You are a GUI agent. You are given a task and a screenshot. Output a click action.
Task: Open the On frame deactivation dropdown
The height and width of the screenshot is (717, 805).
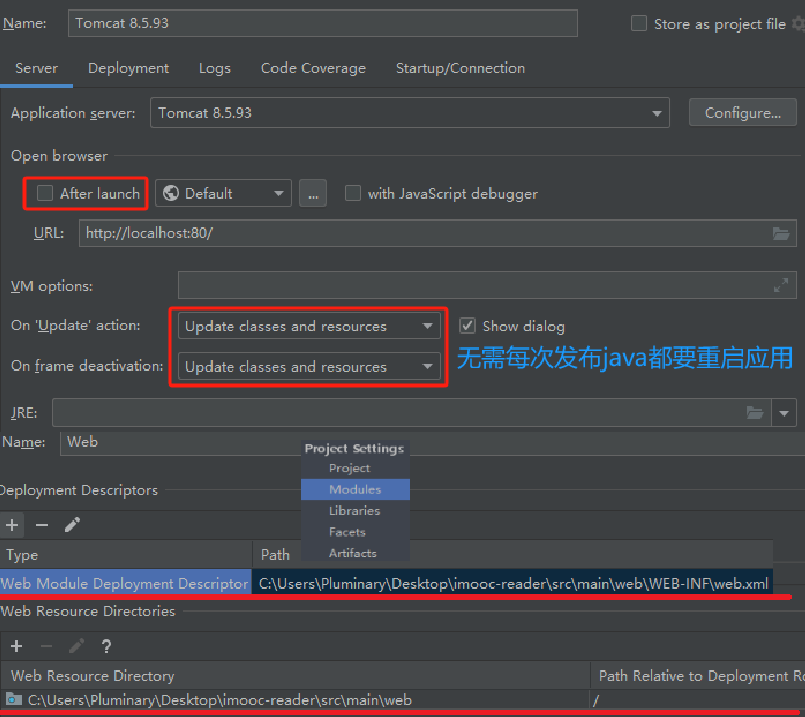pos(309,366)
